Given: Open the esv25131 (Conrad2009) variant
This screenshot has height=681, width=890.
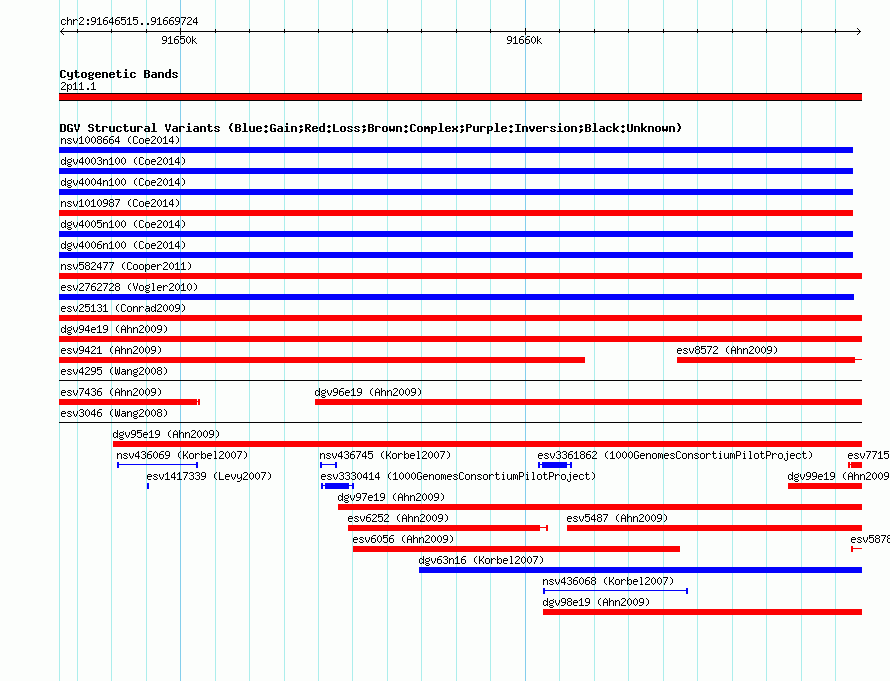Looking at the screenshot, I should 123,308.
